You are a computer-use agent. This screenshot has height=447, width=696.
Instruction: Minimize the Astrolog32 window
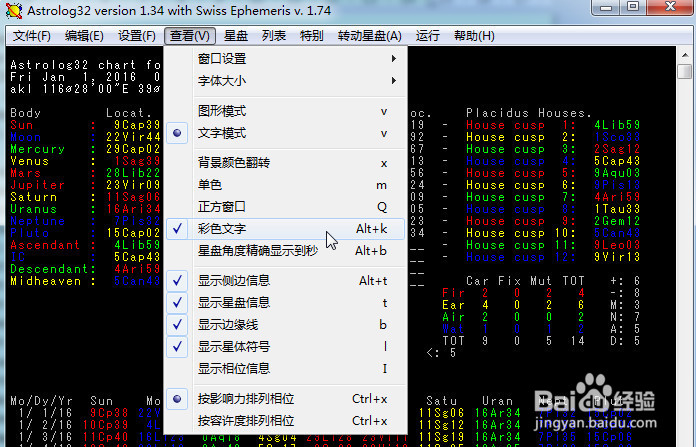click(606, 7)
